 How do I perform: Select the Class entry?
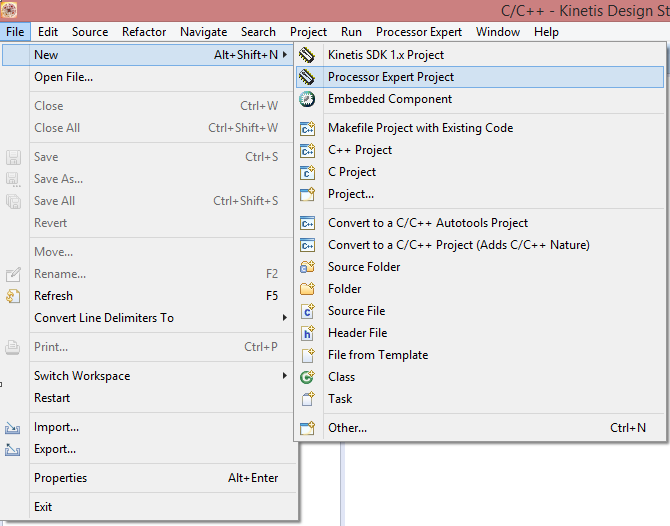click(480, 377)
